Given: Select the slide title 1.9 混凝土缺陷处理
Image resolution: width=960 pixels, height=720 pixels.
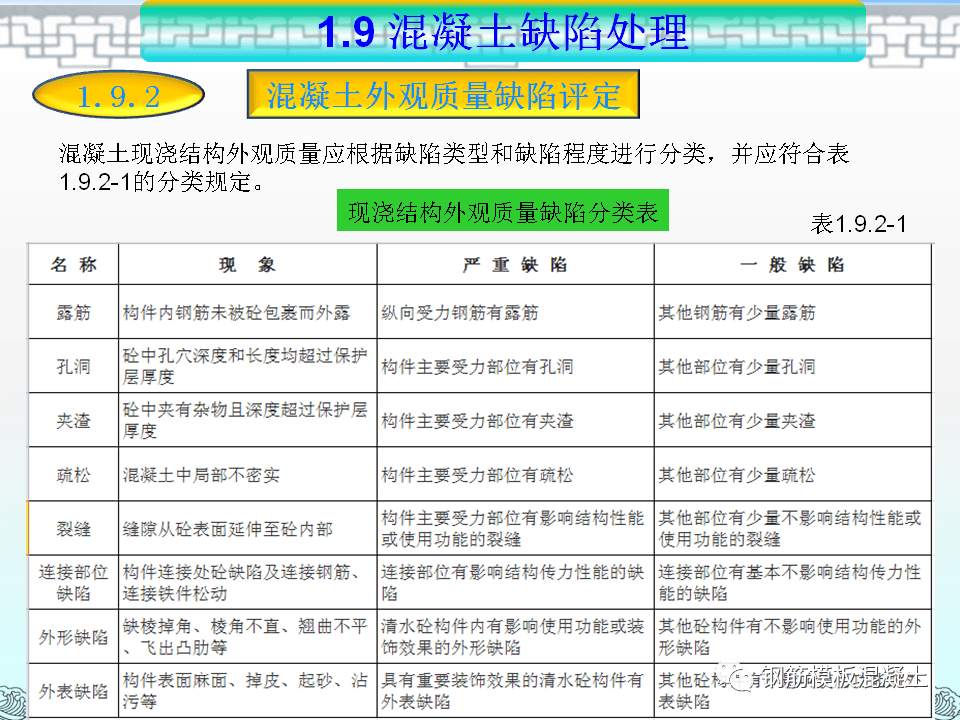Looking at the screenshot, I should [503, 32].
